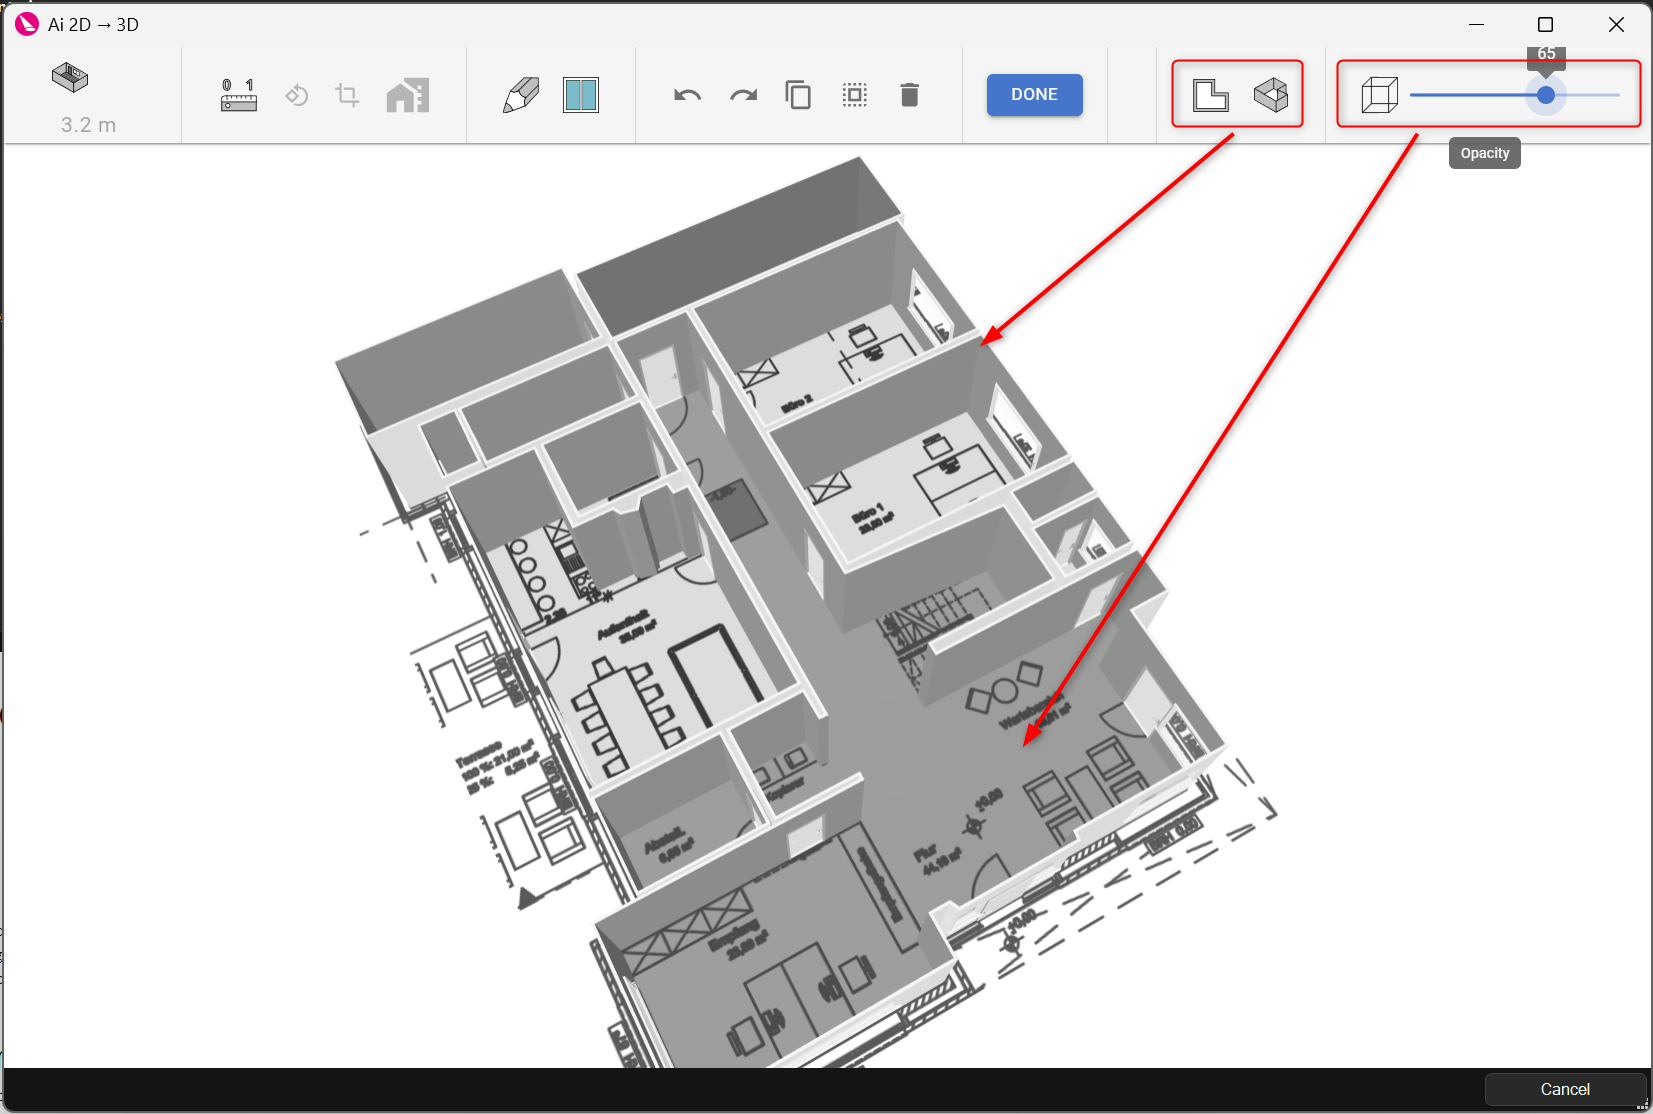Click the building detect icon
The width and height of the screenshot is (1653, 1114).
click(408, 95)
